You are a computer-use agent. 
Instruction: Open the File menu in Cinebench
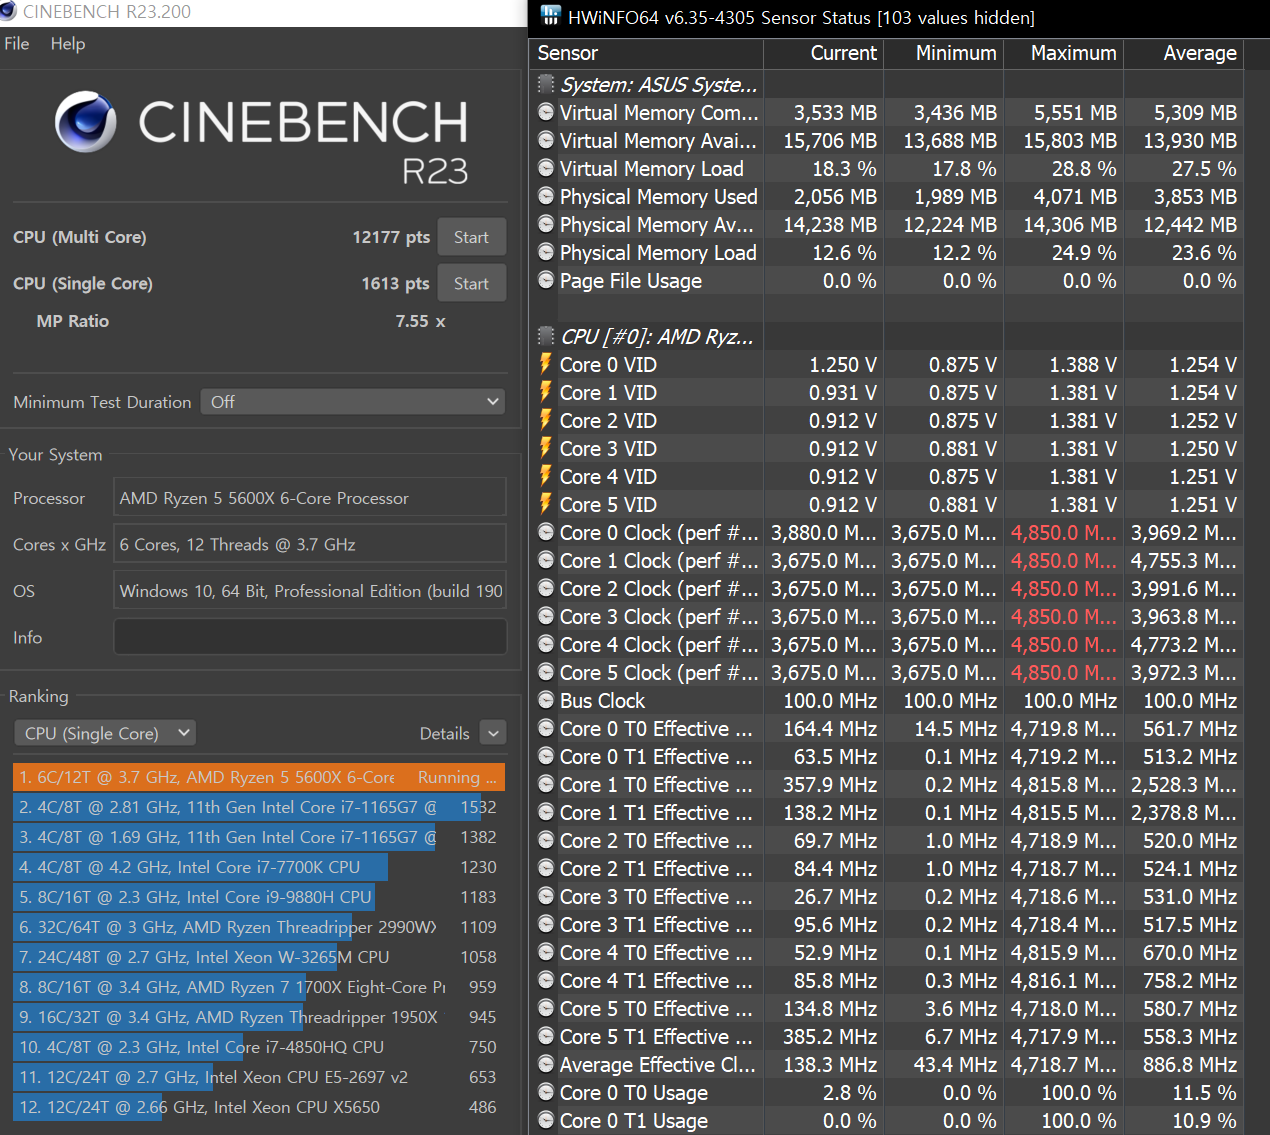[17, 44]
